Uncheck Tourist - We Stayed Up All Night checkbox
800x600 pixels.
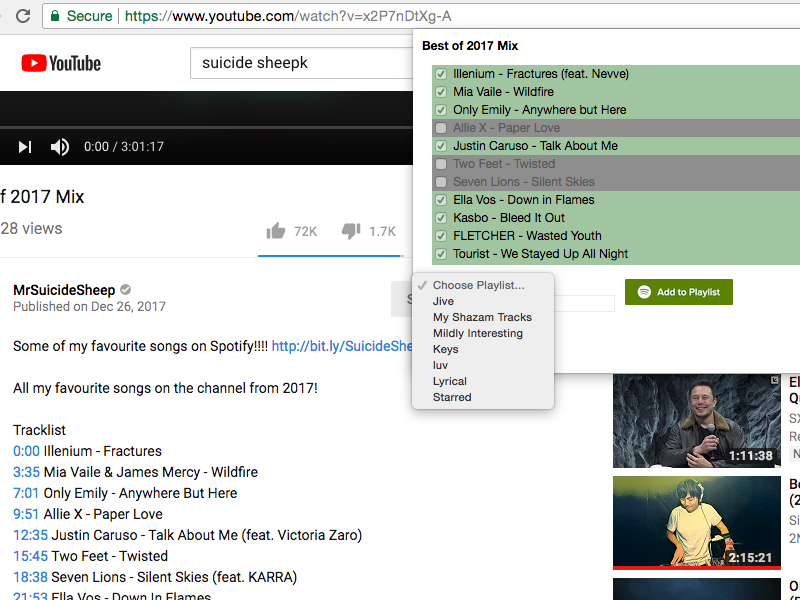441,254
